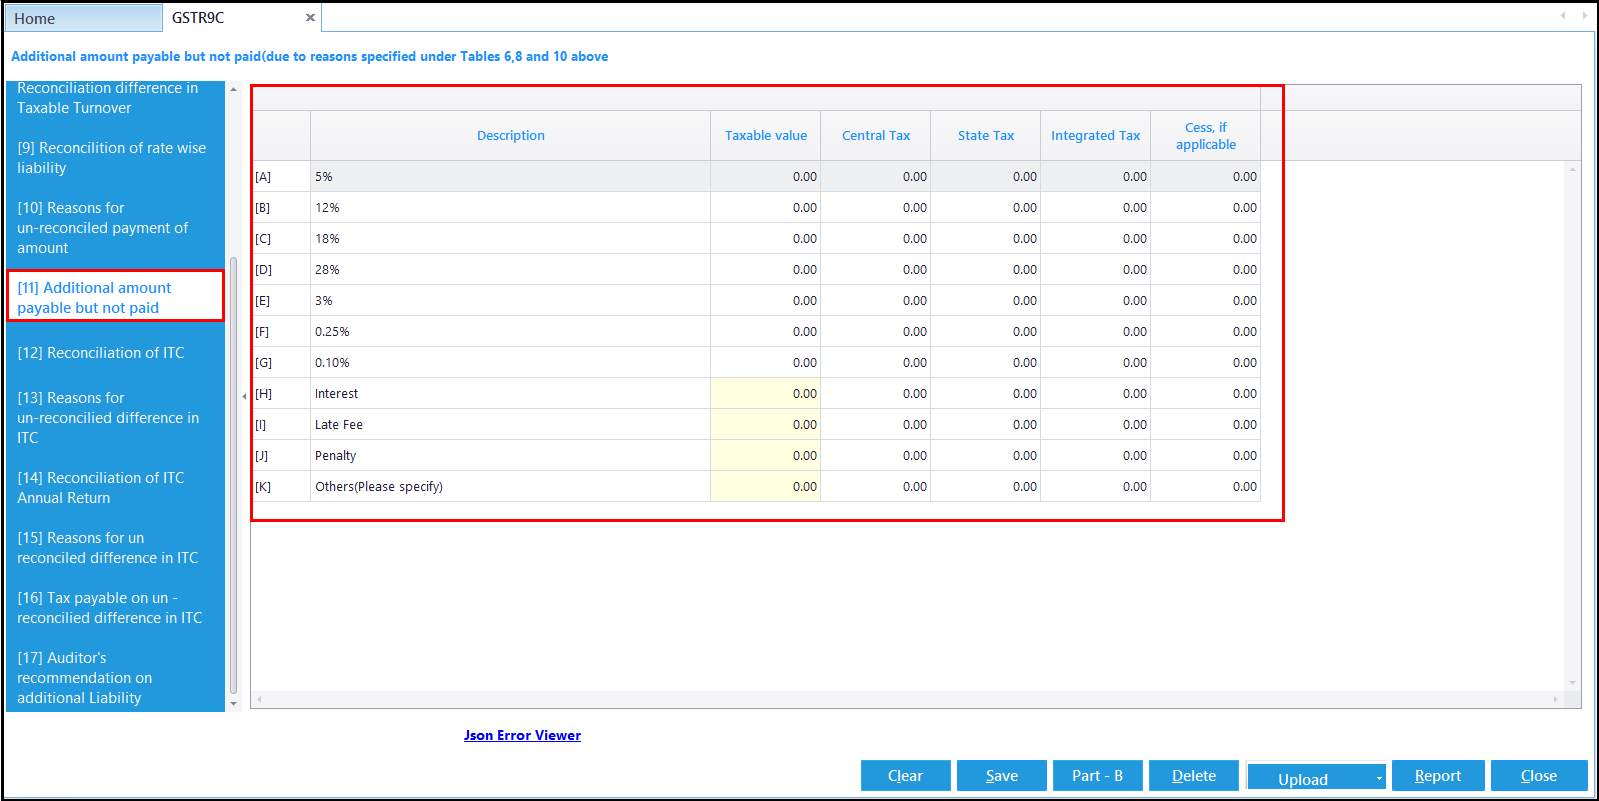
Task: Select Central Tax cell for 12% row
Action: pos(876,207)
